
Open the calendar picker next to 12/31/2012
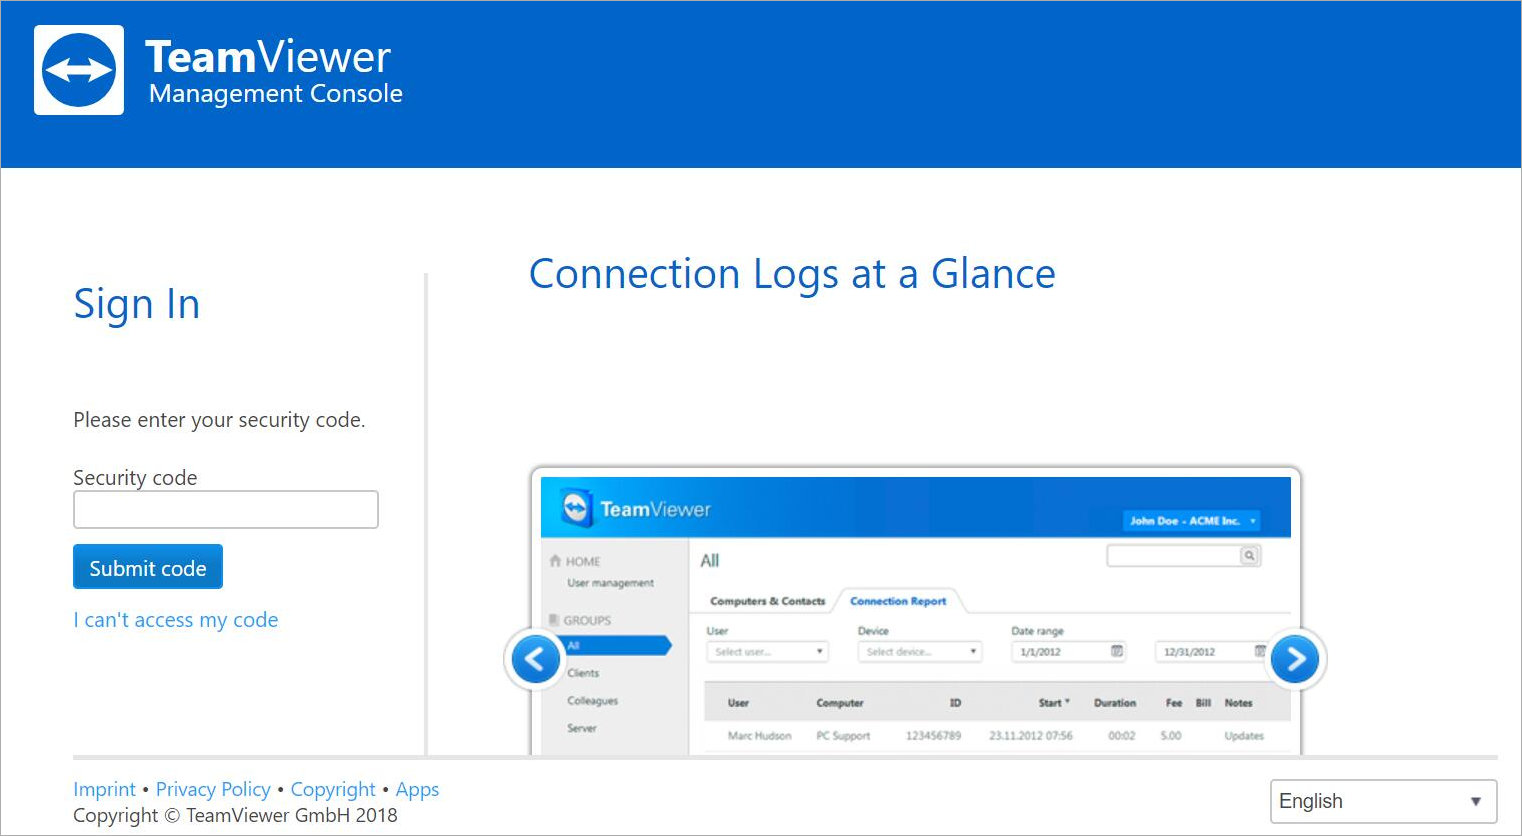click(x=1260, y=651)
